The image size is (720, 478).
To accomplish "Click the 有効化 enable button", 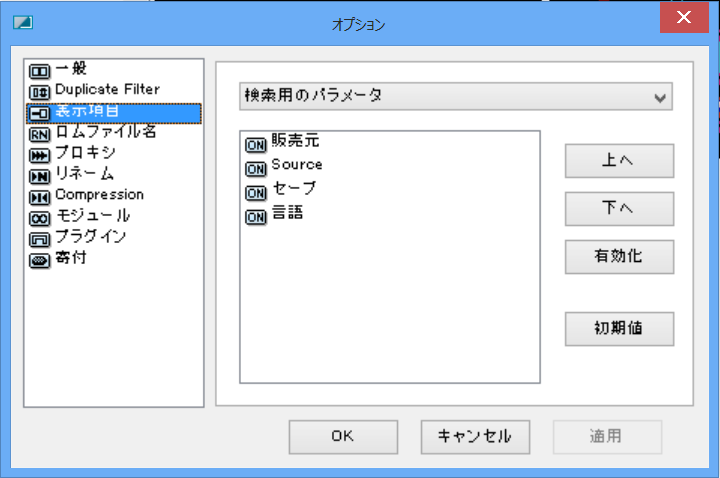I will tap(619, 257).
